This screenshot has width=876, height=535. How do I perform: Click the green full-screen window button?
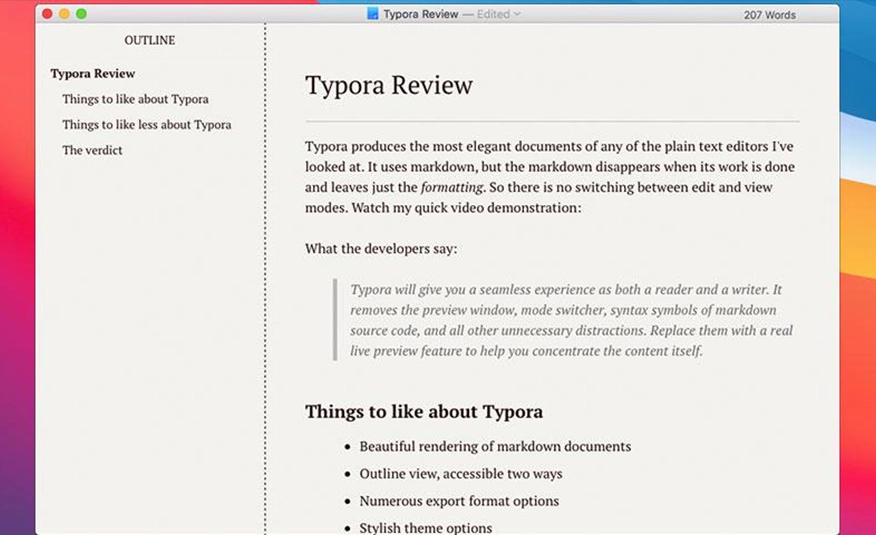tap(82, 13)
